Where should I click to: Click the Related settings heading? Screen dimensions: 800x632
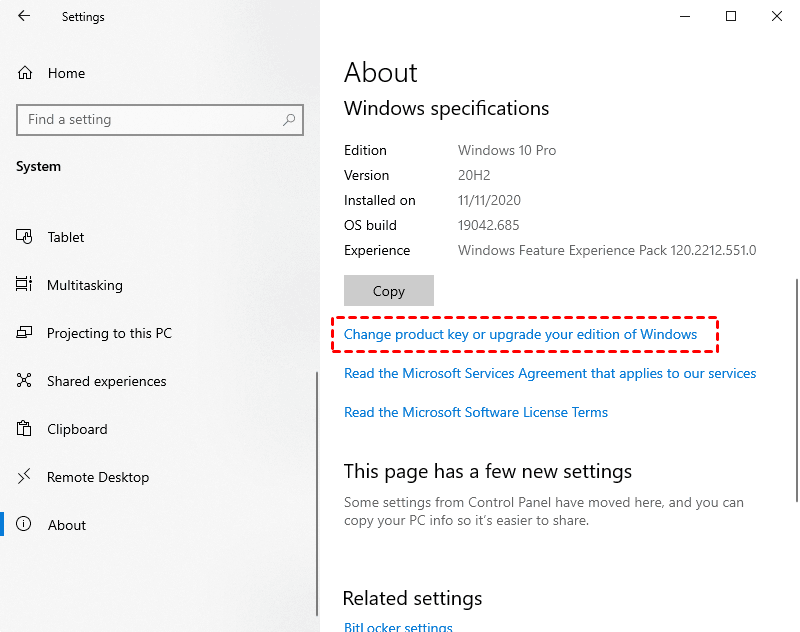click(412, 598)
